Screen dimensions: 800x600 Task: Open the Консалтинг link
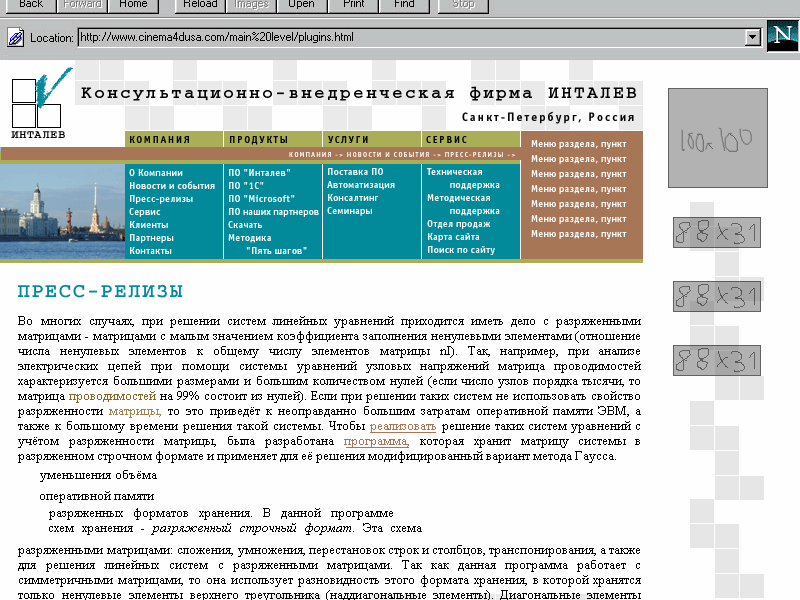click(x=353, y=198)
